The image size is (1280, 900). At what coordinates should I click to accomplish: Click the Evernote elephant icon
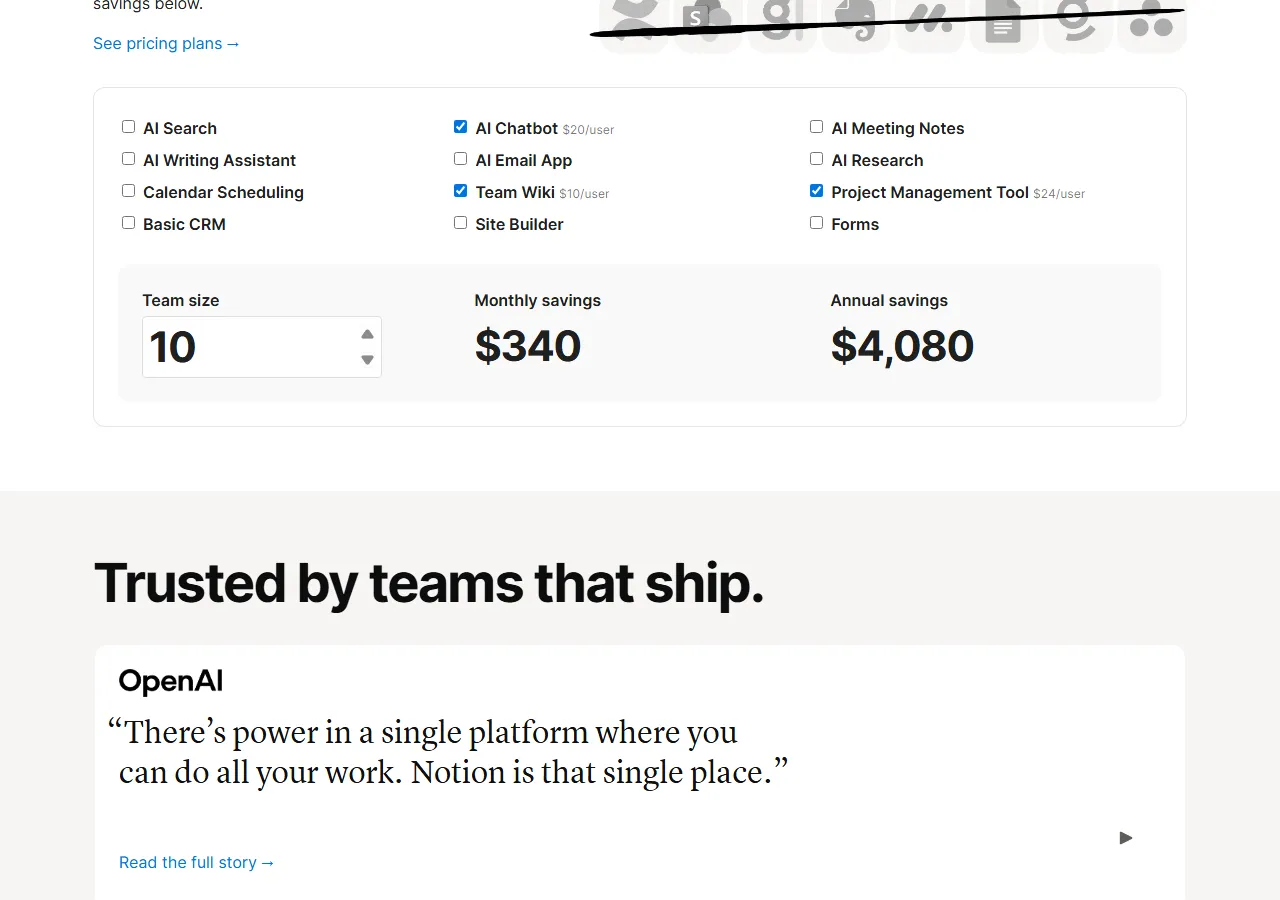[x=856, y=20]
